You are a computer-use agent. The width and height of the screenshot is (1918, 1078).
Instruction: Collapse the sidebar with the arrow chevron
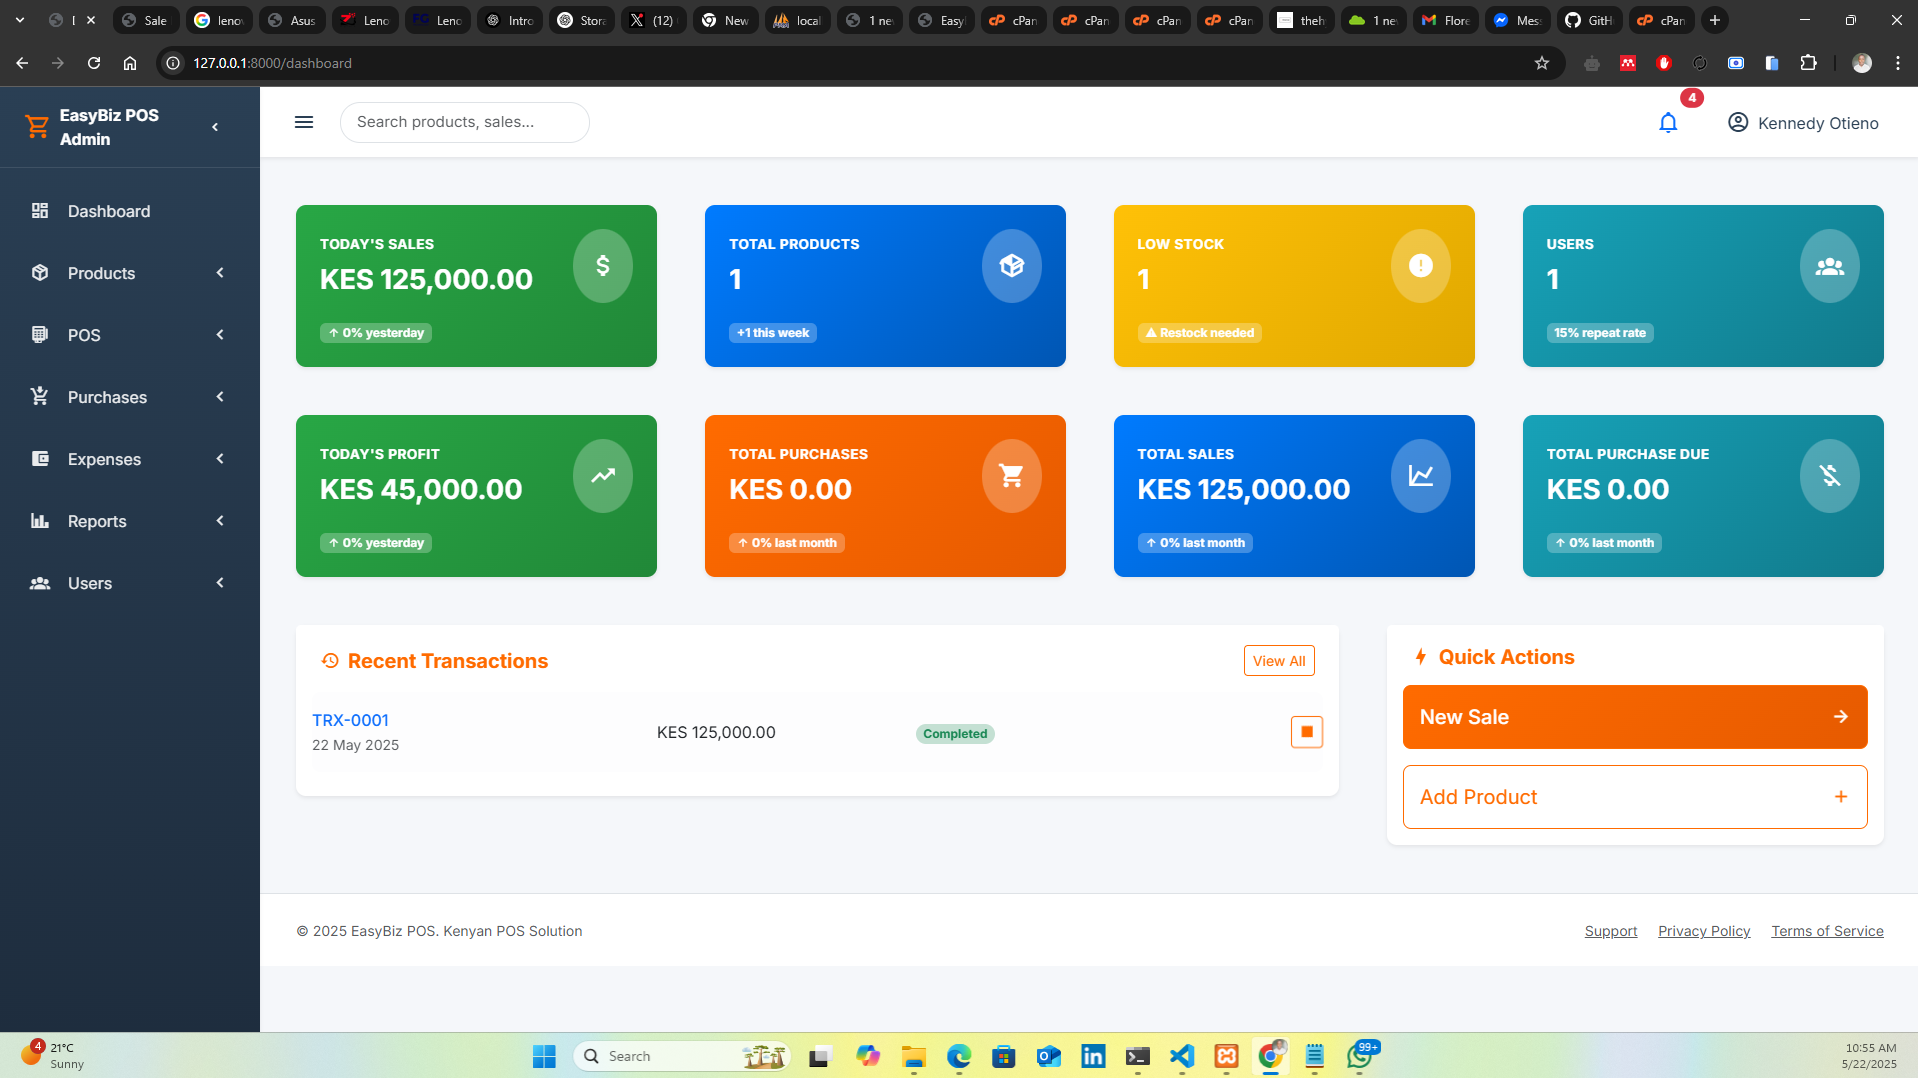click(x=214, y=126)
